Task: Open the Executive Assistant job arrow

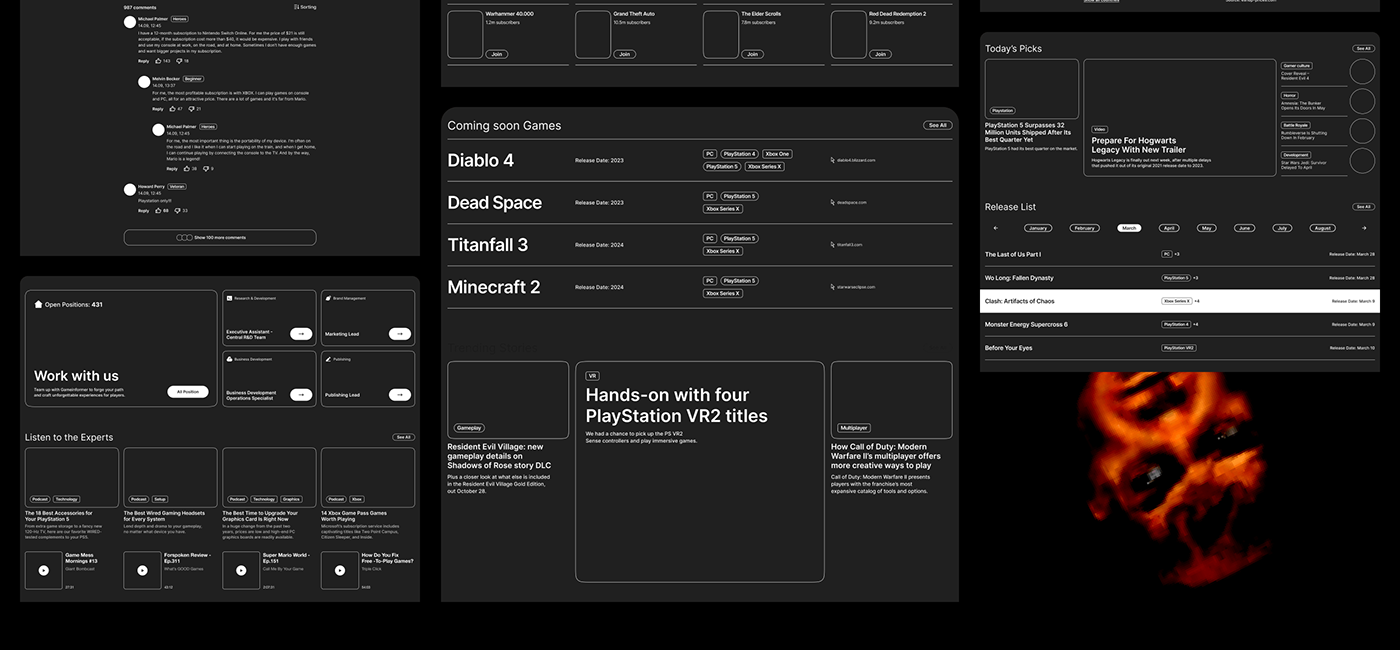Action: coord(301,334)
